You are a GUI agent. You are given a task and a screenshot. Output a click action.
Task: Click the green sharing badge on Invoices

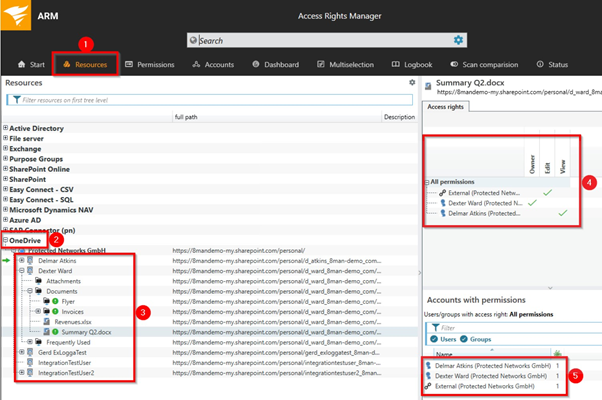(x=55, y=311)
